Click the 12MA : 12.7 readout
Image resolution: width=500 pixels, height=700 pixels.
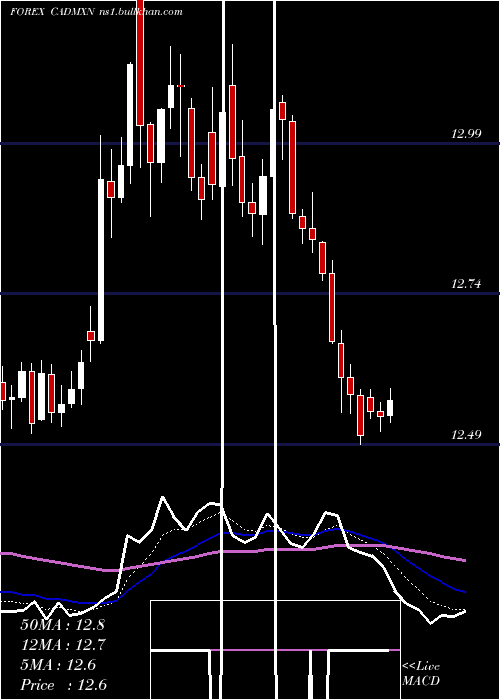[x=62, y=645]
